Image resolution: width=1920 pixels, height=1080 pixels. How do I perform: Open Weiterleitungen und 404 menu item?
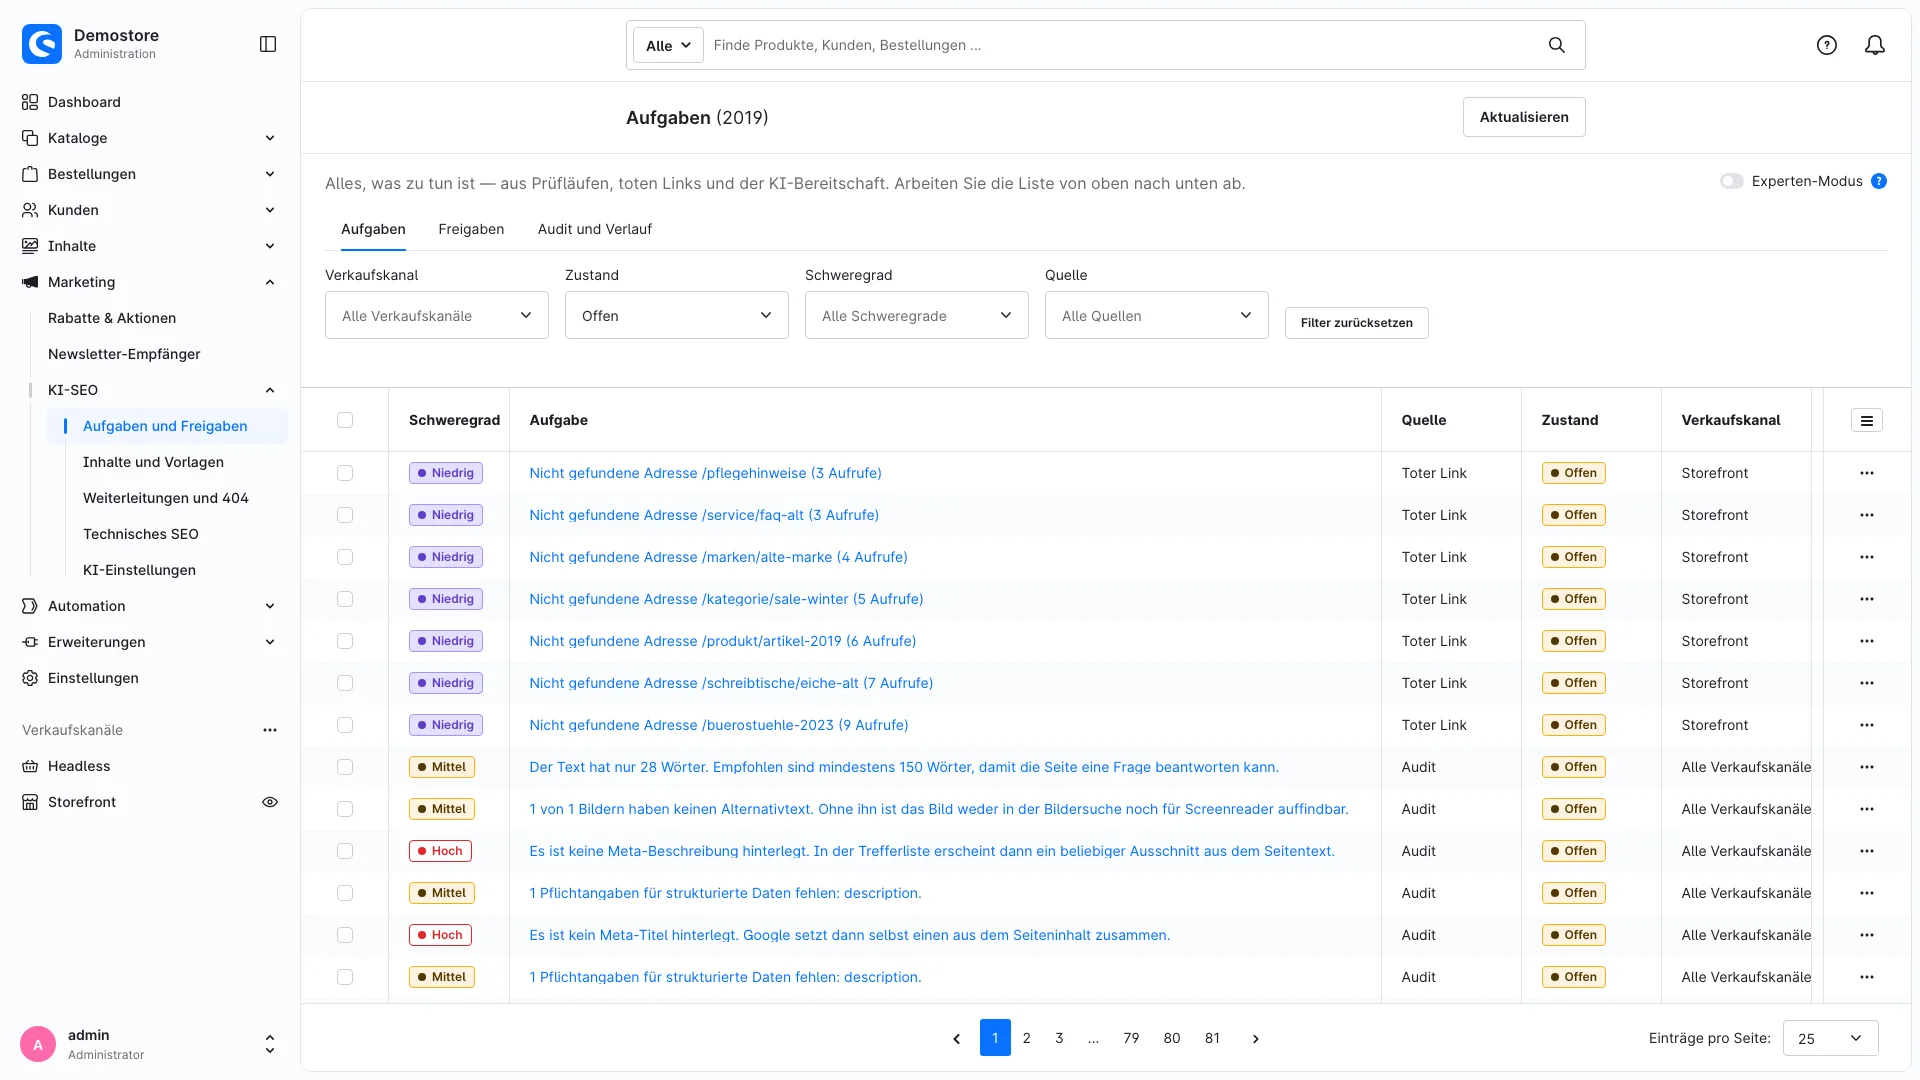click(166, 498)
